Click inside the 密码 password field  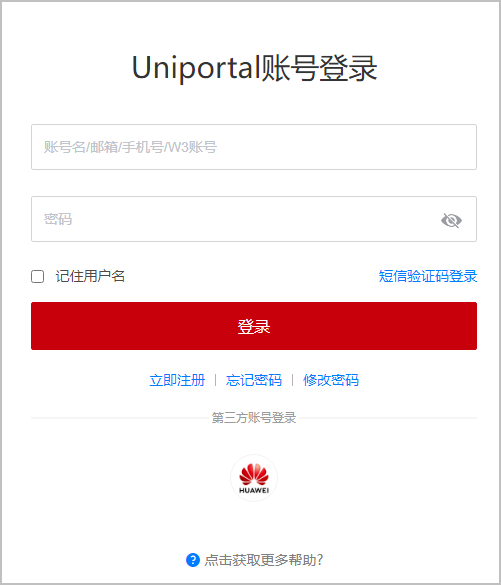(254, 219)
